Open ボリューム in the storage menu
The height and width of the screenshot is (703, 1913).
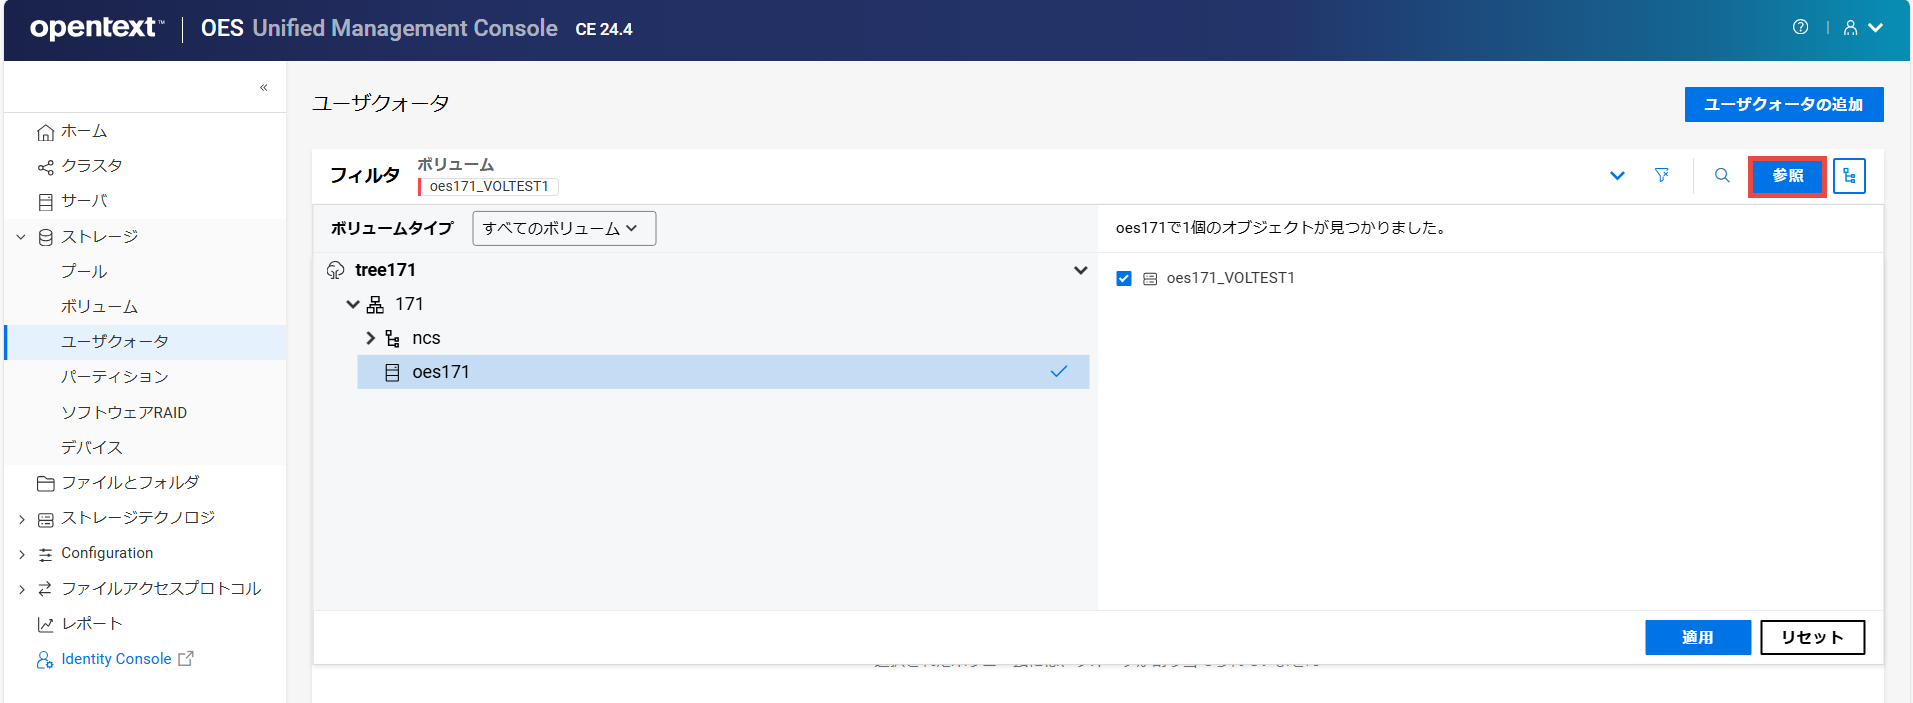click(x=99, y=307)
